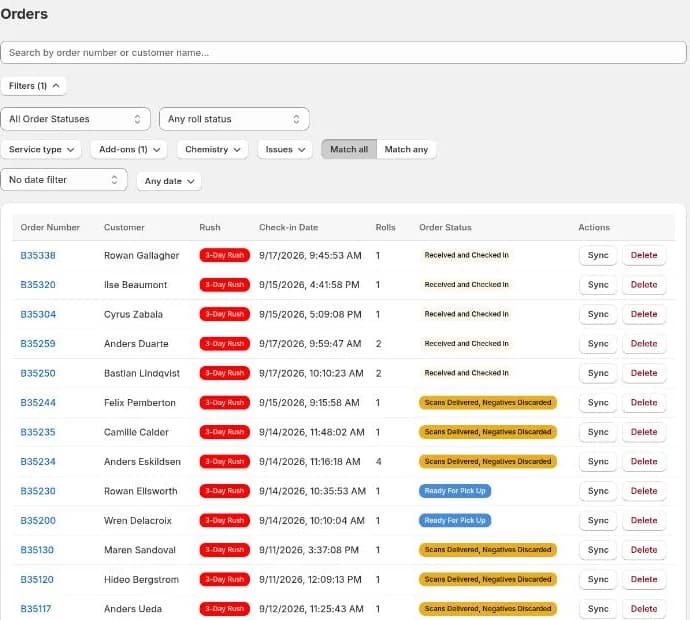Click check-in date 9/11/2026, 3:37:08 PM
690x620 pixels.
(x=309, y=550)
